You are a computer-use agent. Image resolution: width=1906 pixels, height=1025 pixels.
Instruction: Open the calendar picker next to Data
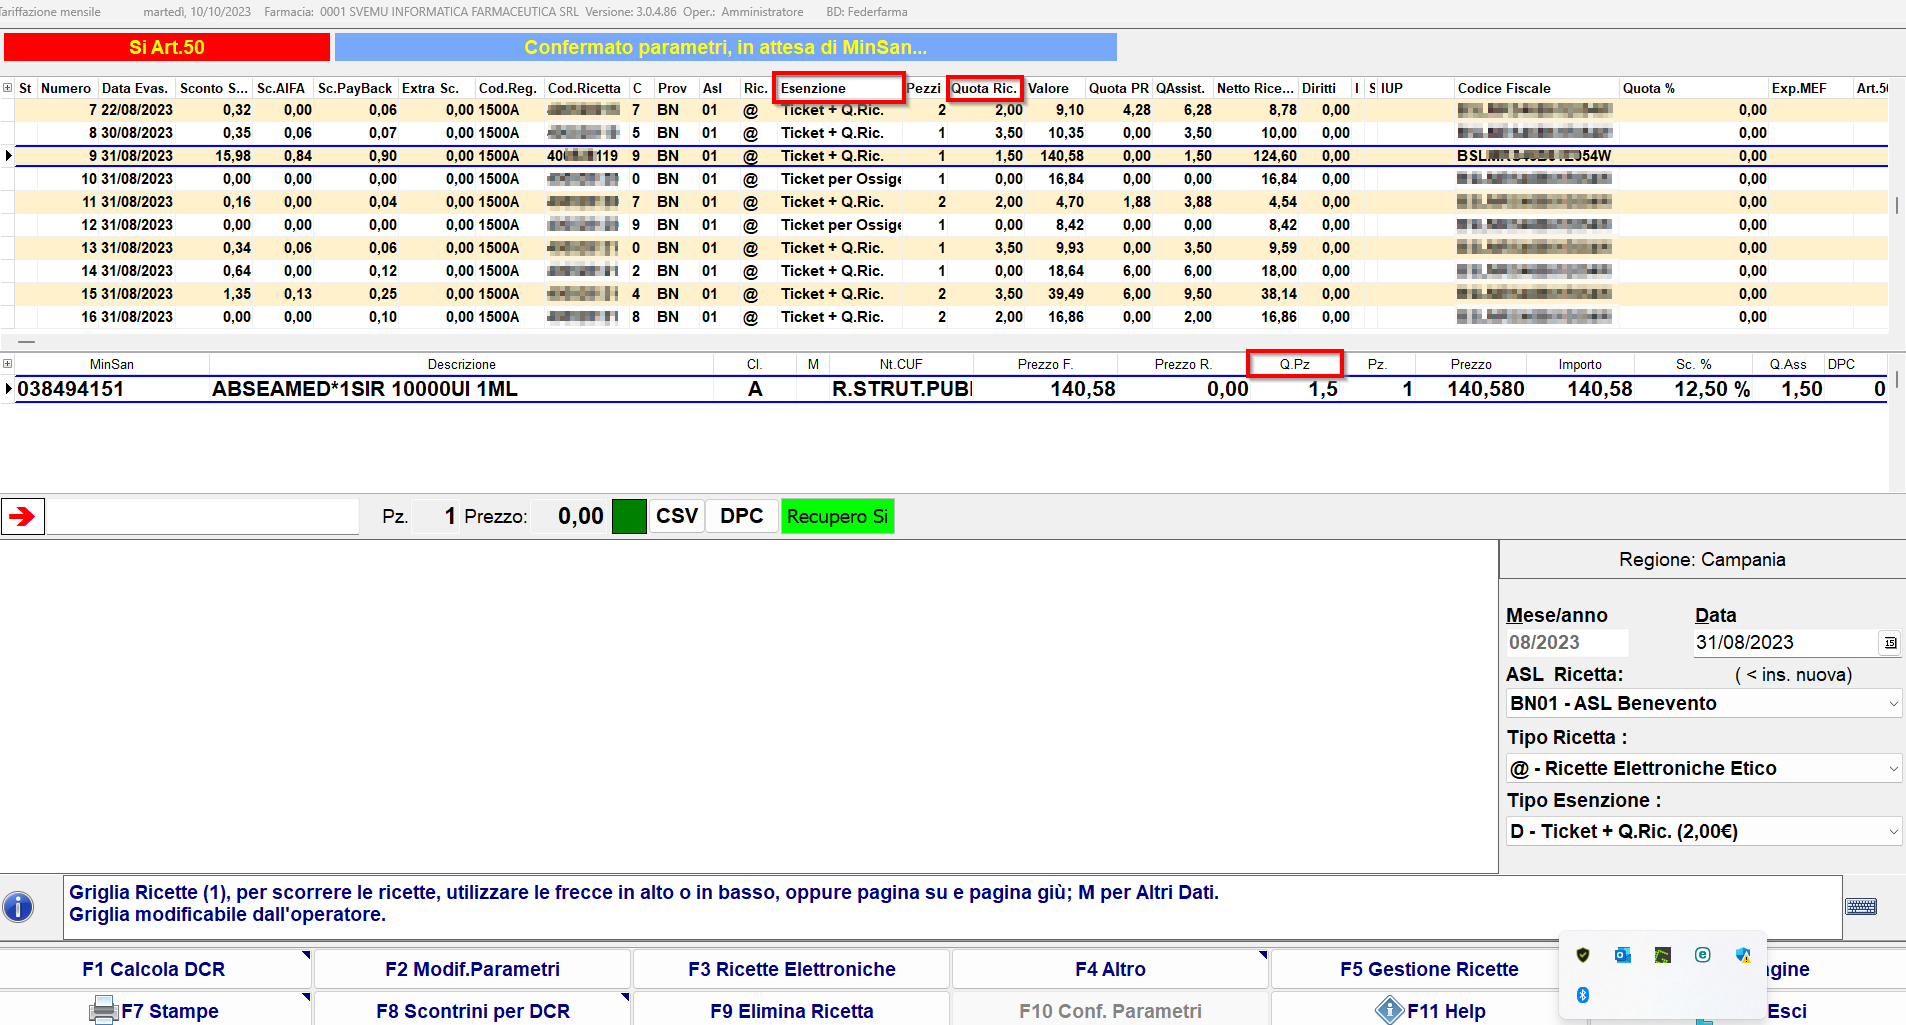click(x=1890, y=643)
